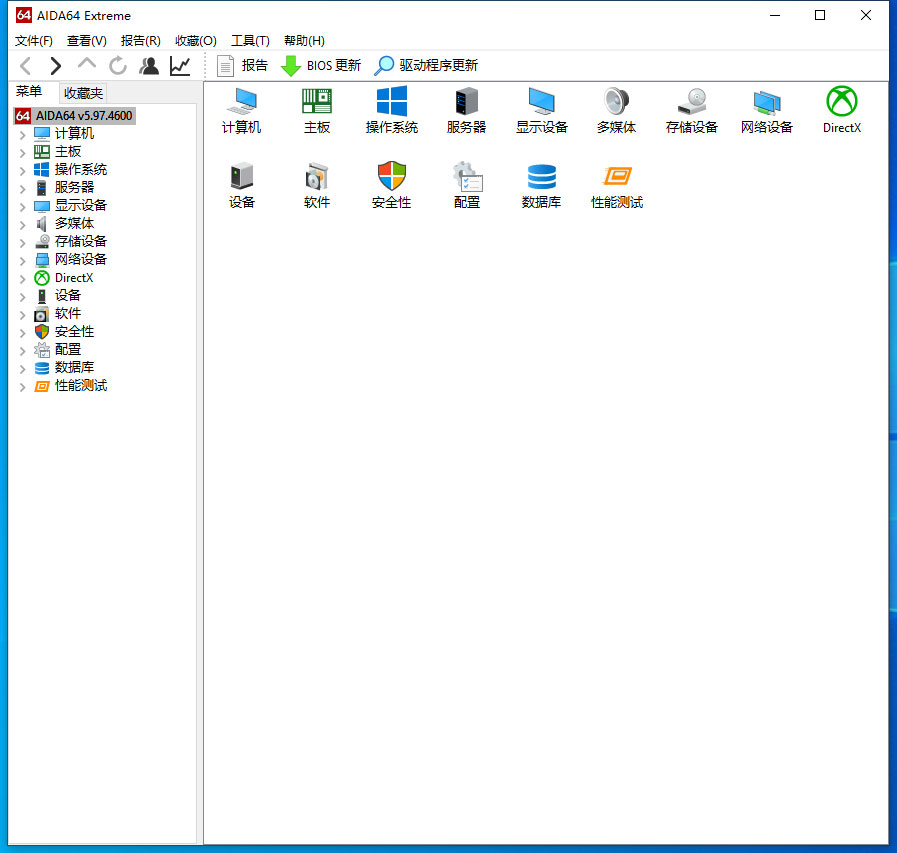897x853 pixels.
Task: Expand the 计算机 tree node
Action: pyautogui.click(x=23, y=134)
